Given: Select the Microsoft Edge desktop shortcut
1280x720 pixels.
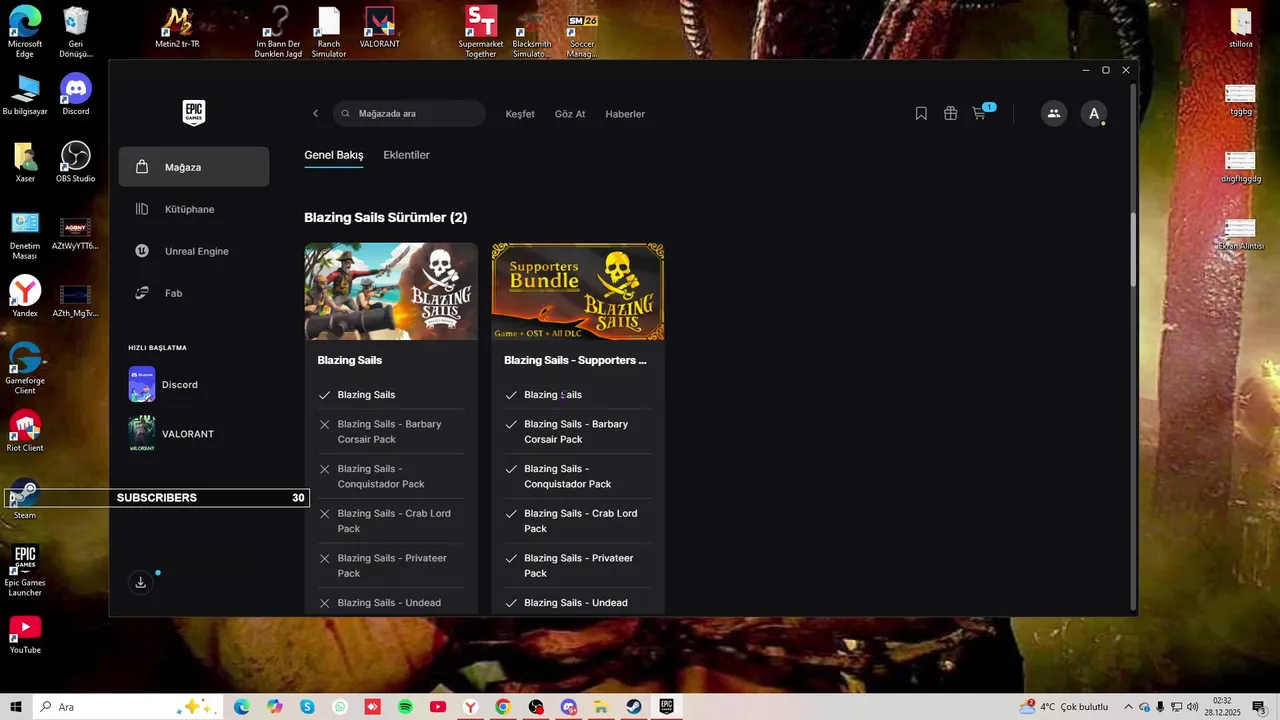Looking at the screenshot, I should point(25,31).
